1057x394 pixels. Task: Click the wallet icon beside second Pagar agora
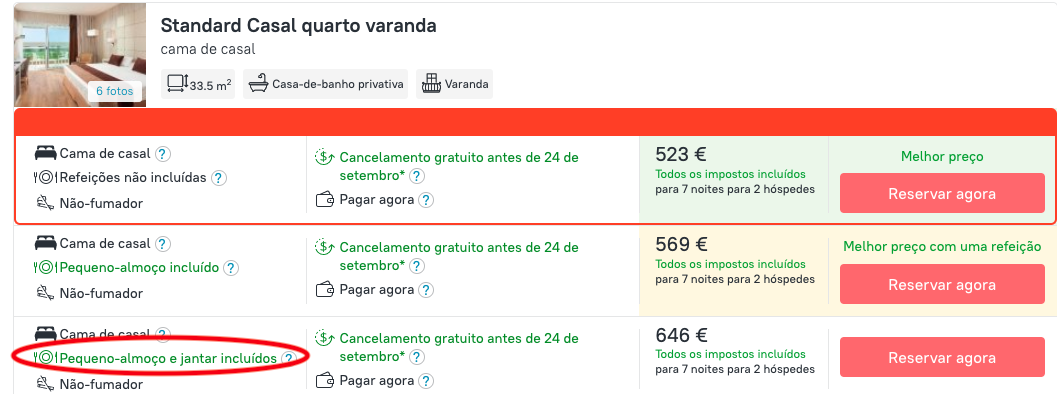tap(325, 290)
